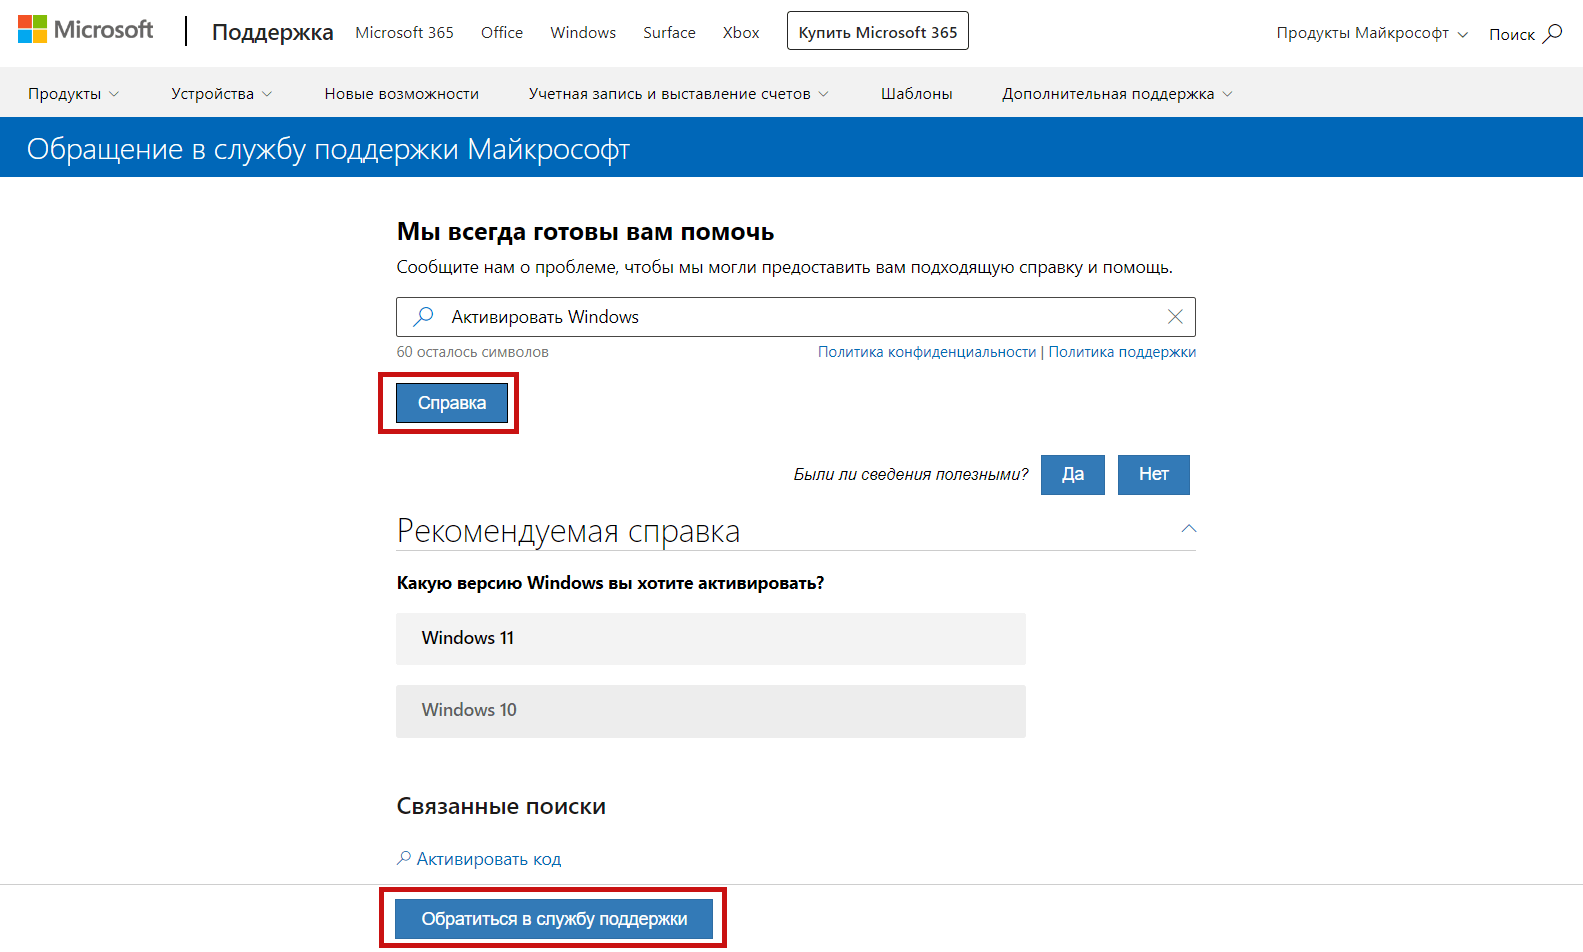Open Windows in top navigation
1583x952 pixels.
pos(583,33)
